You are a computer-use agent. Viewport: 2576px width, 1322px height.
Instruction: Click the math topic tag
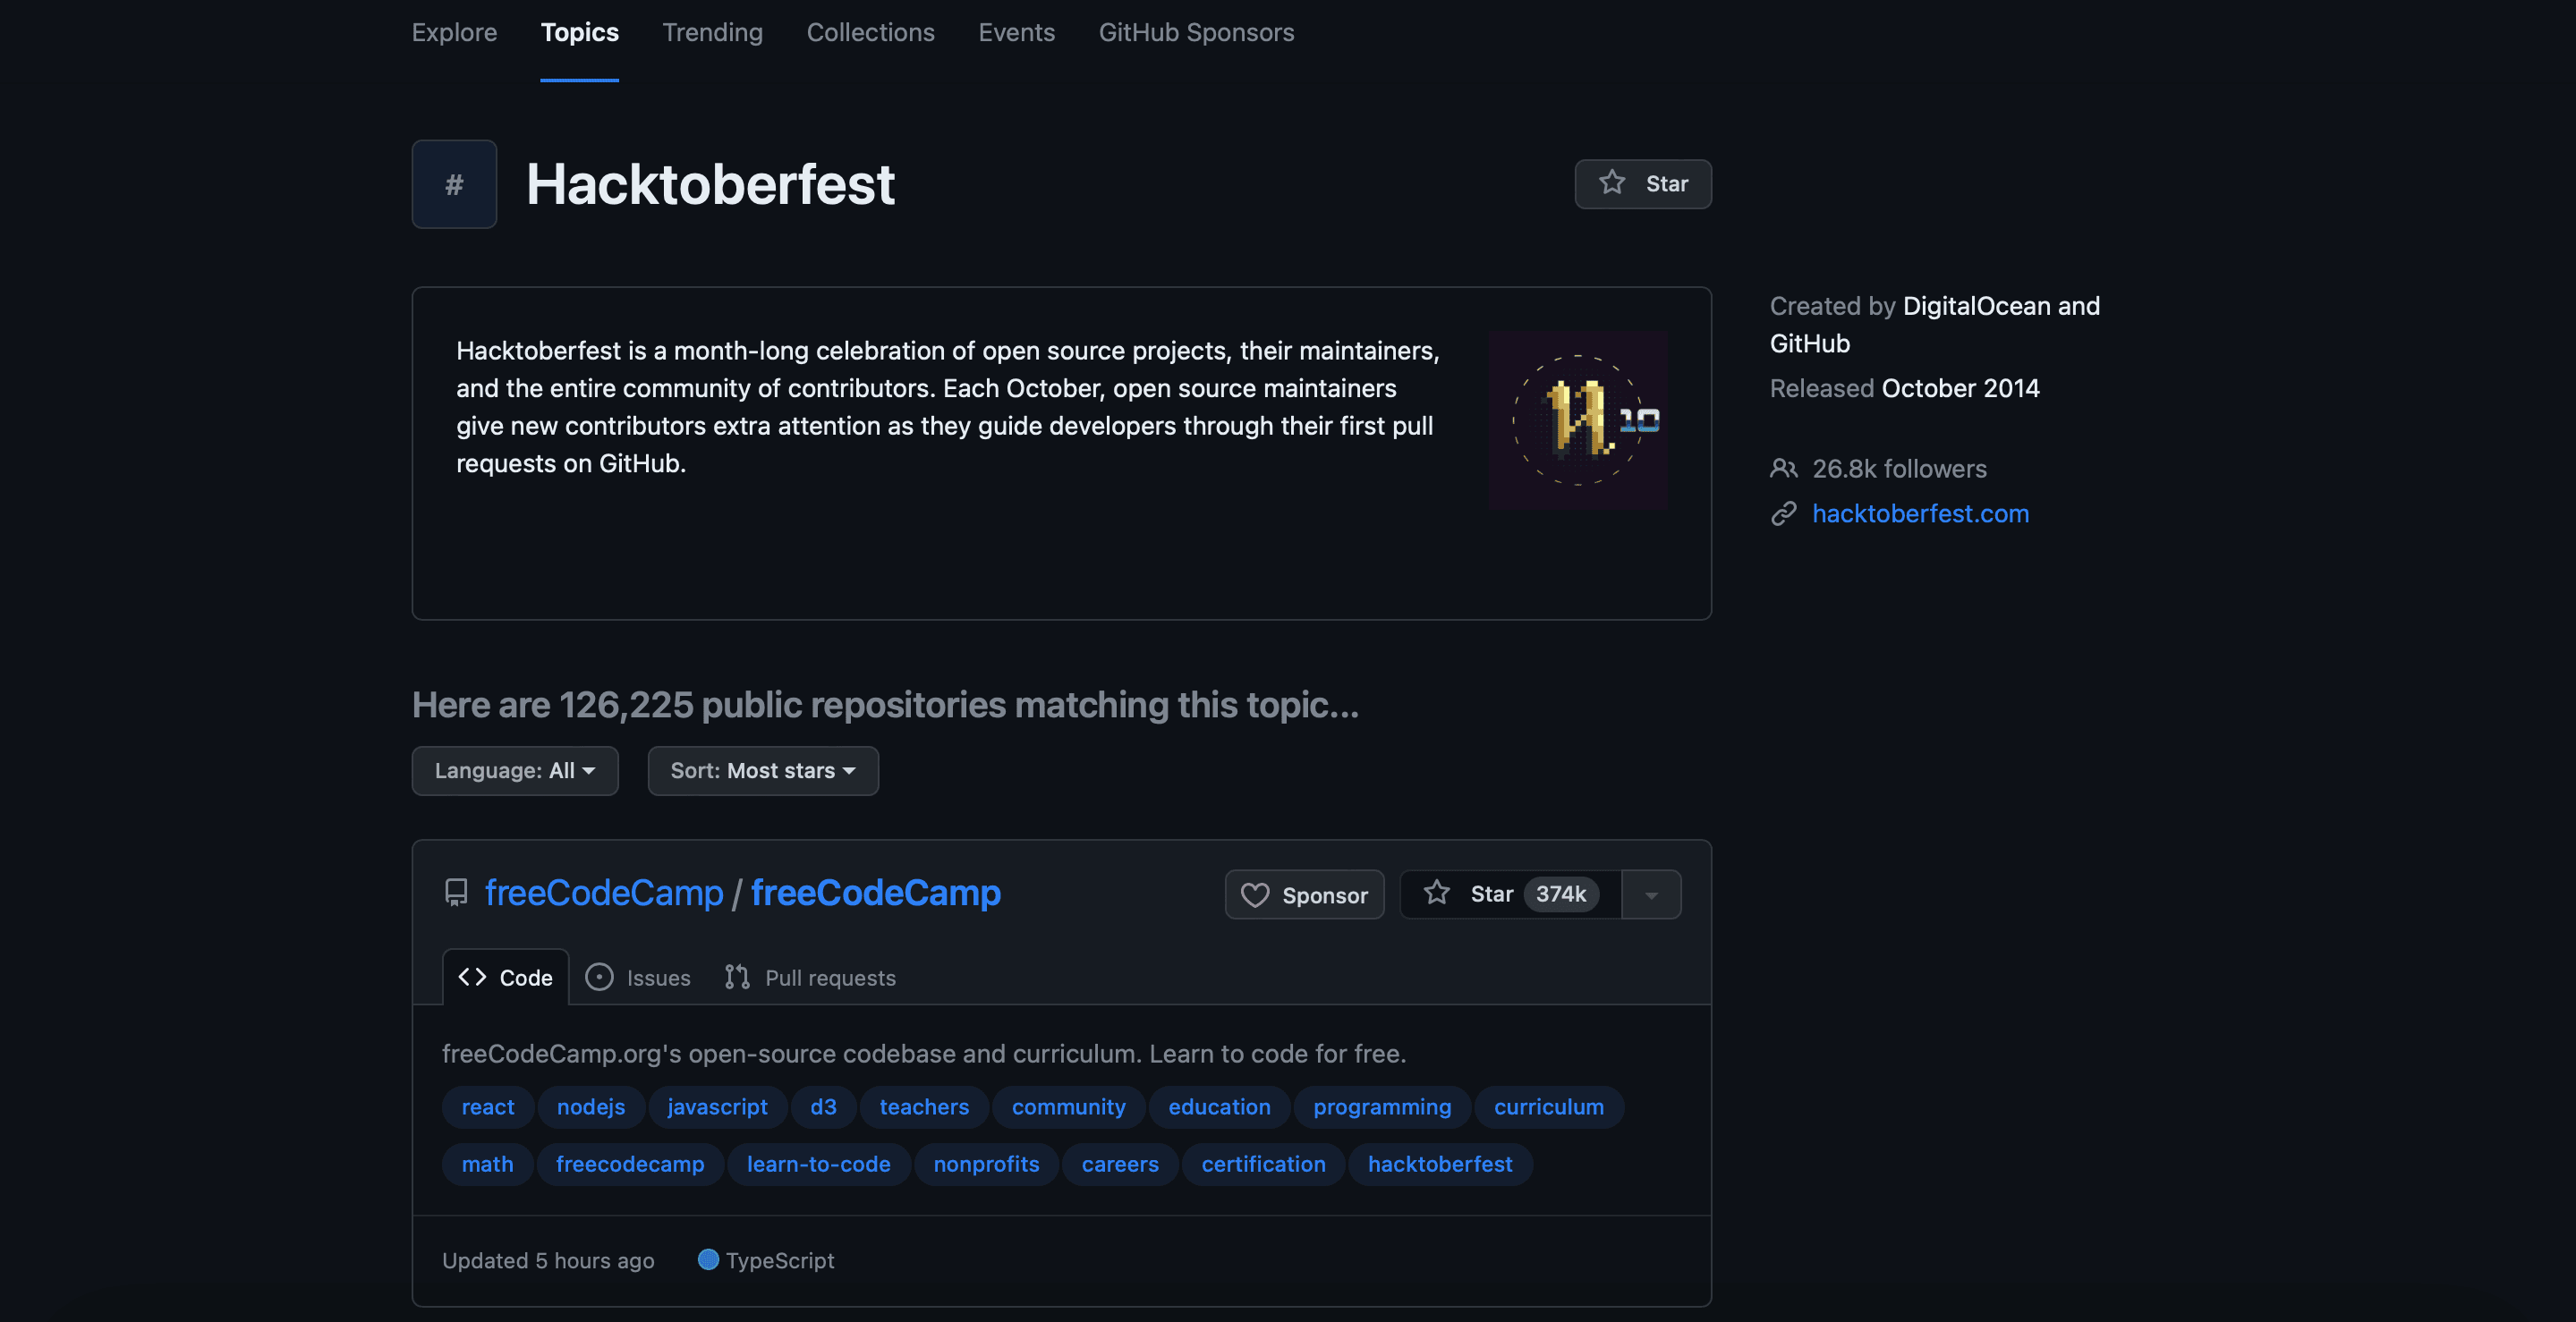pos(488,1164)
